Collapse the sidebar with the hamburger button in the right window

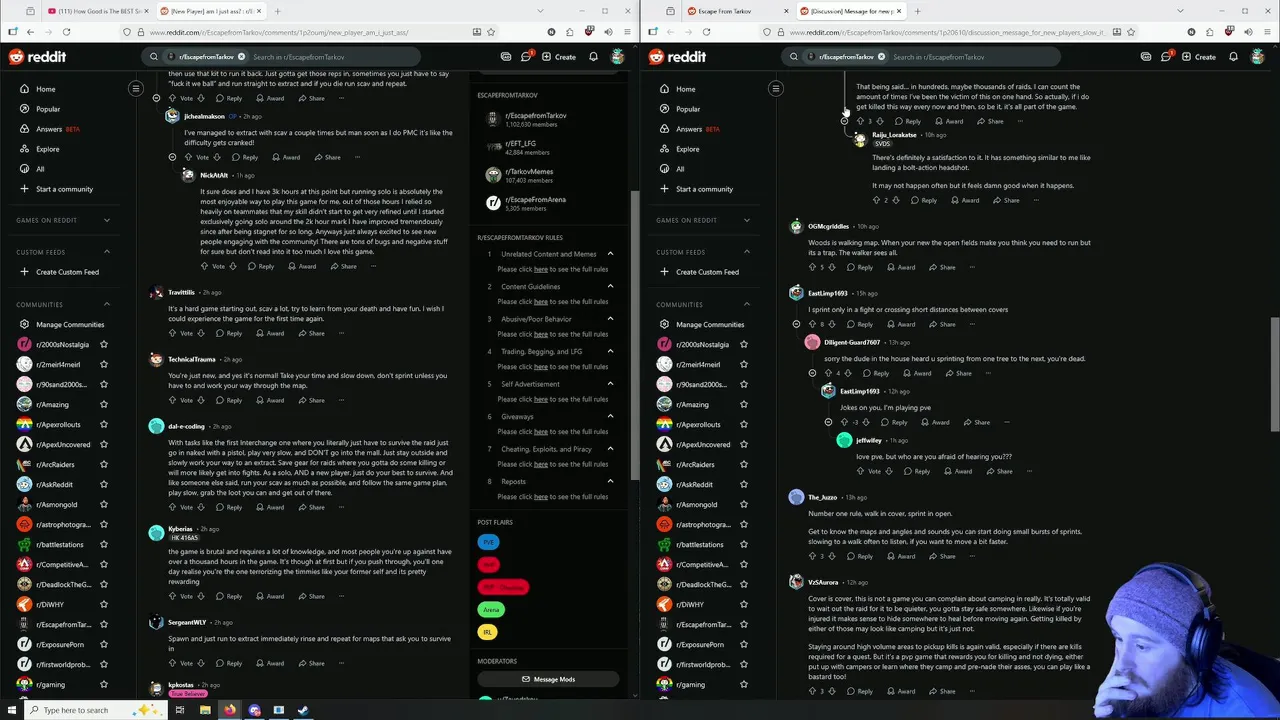point(775,89)
